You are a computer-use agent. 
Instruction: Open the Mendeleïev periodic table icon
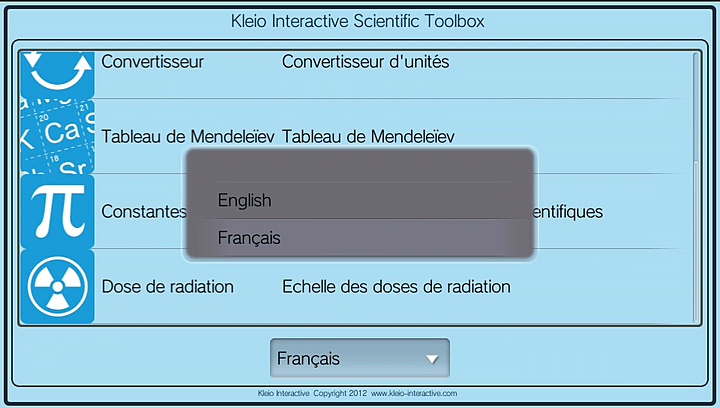(x=57, y=136)
